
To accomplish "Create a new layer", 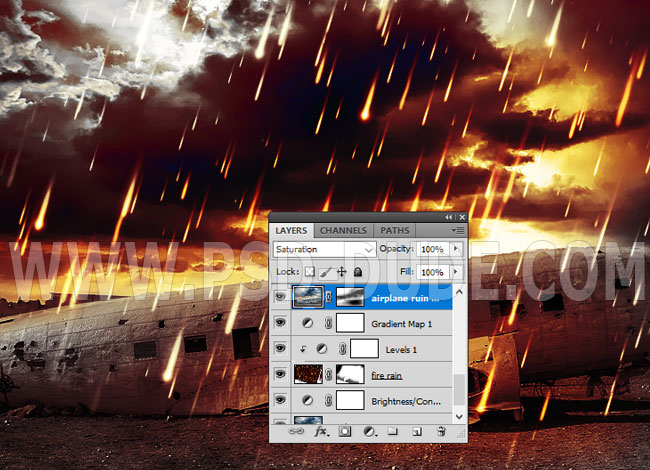I will coord(416,432).
